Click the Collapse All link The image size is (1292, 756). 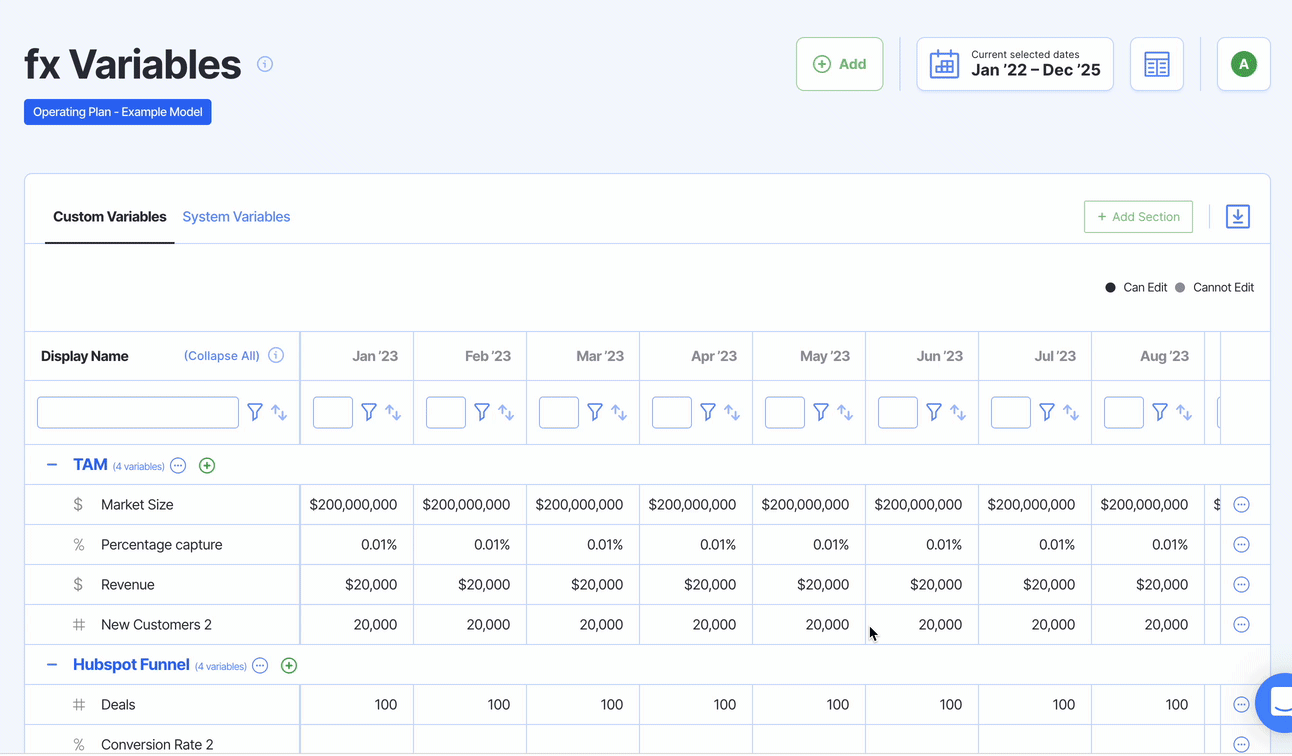pos(221,356)
